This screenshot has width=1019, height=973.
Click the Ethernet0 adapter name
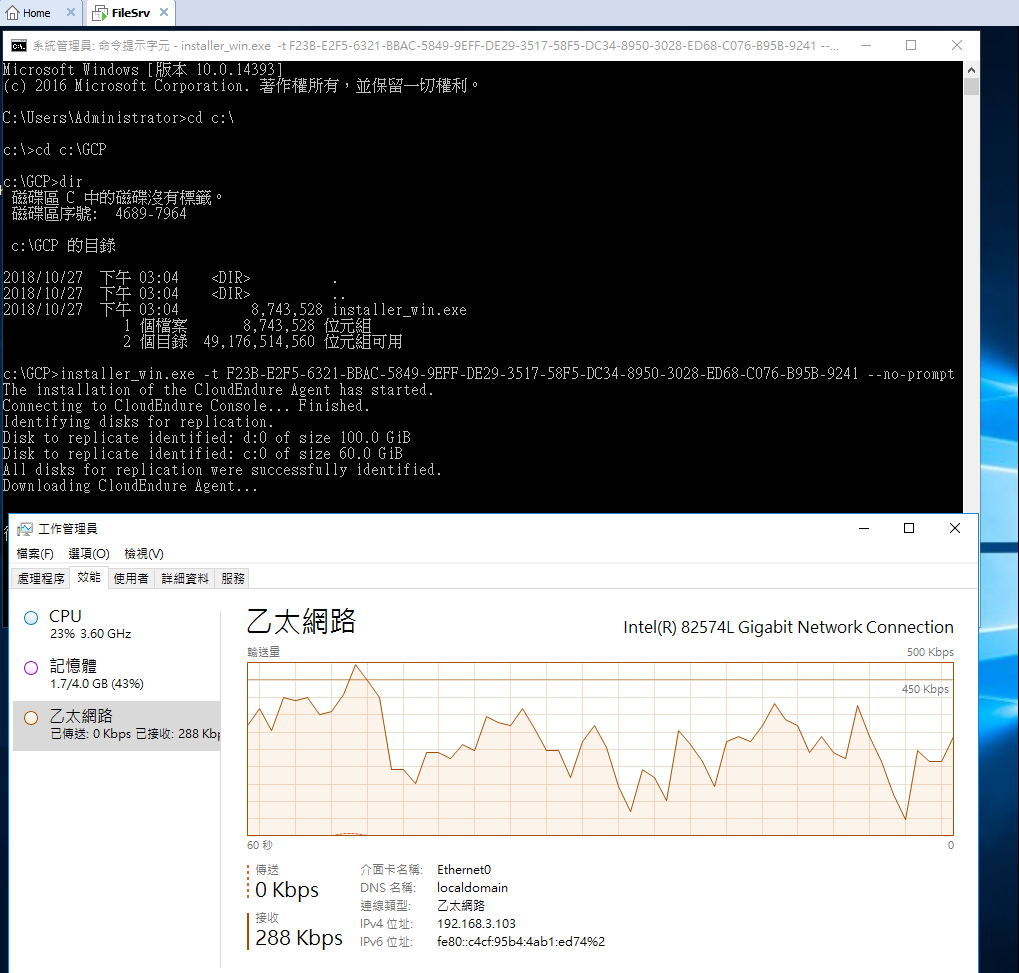point(464,870)
